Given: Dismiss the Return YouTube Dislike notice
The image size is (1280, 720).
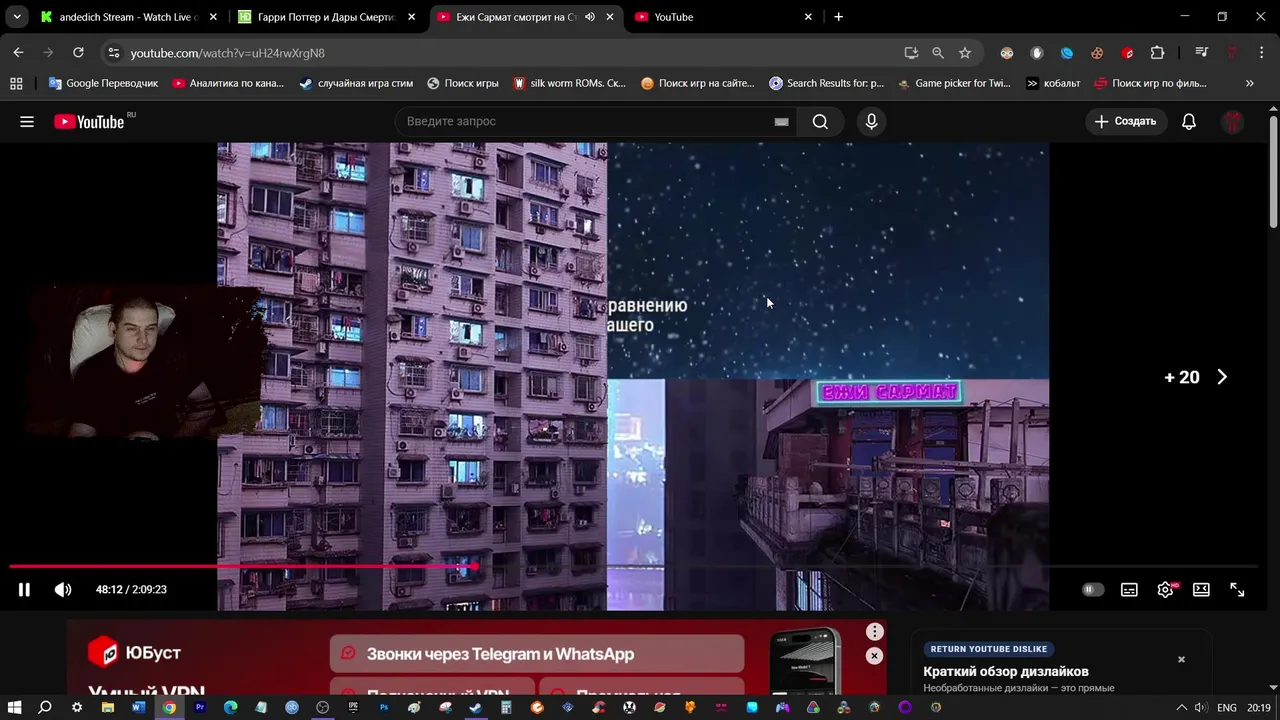Looking at the screenshot, I should click(x=1181, y=659).
